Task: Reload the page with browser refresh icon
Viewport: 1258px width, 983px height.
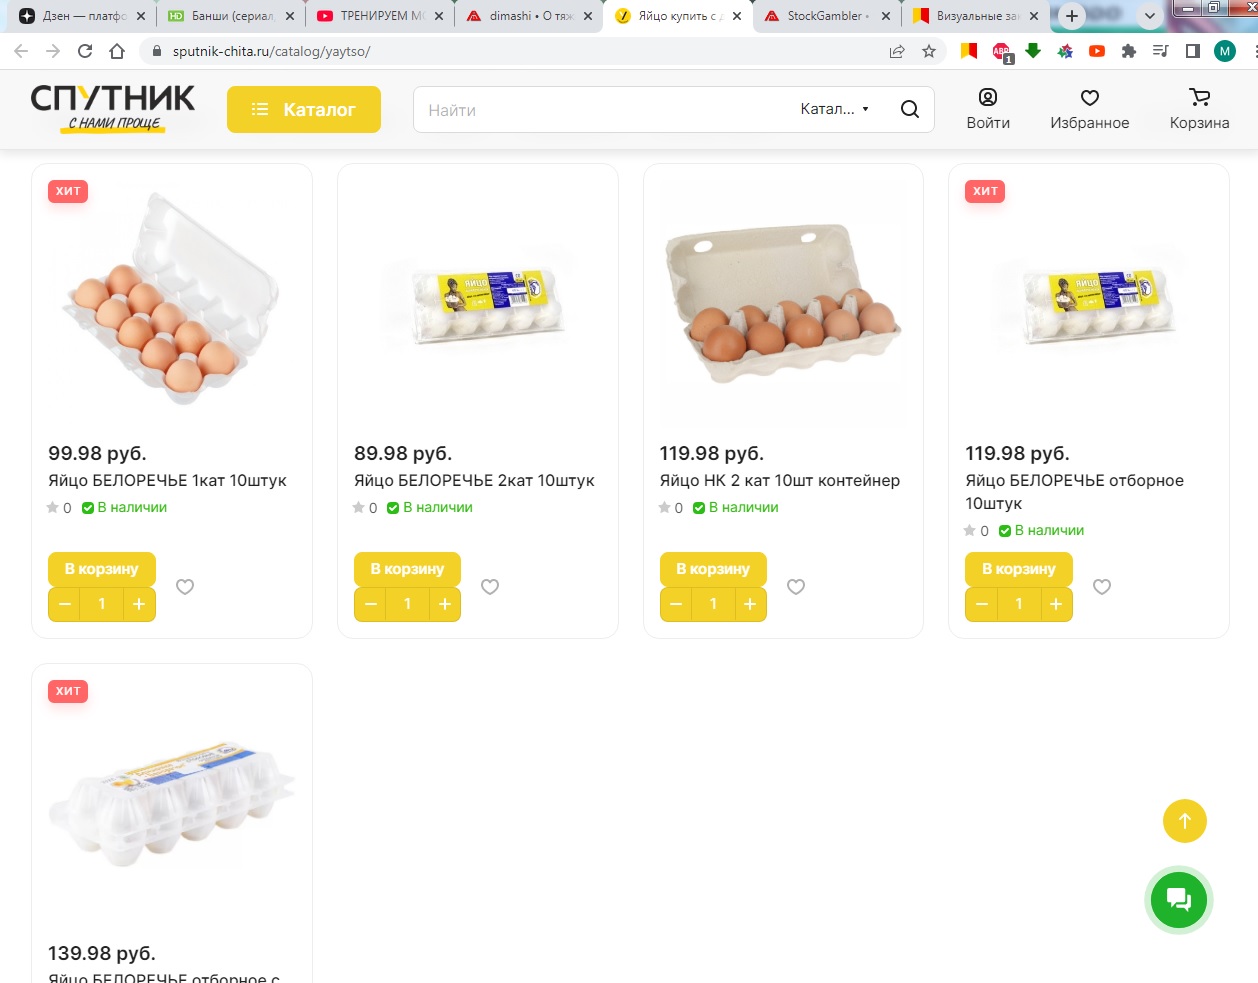Action: click(x=85, y=51)
